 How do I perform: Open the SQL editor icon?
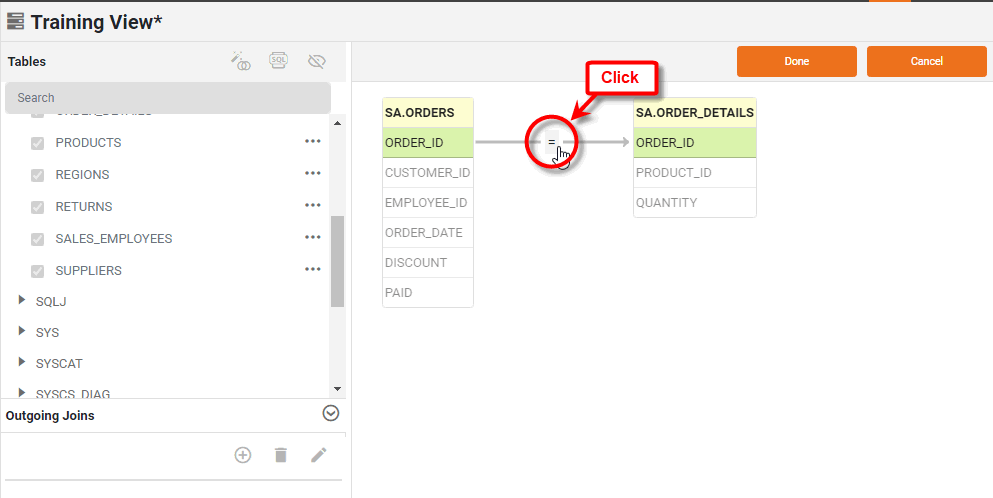[x=279, y=62]
